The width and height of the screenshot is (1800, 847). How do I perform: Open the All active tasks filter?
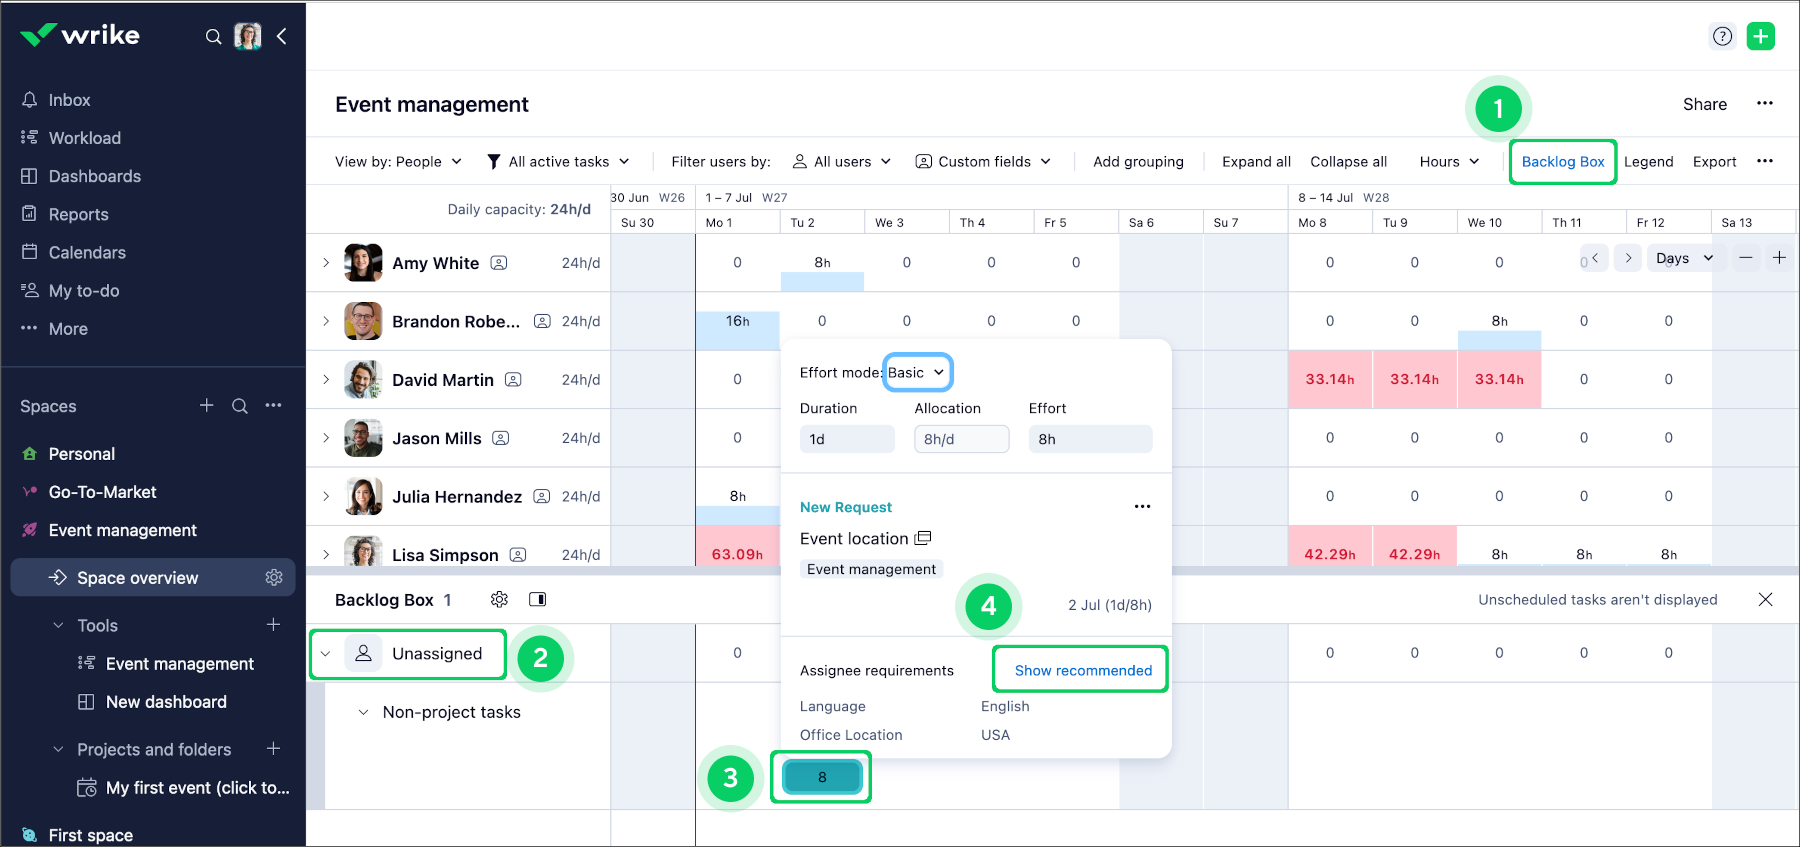558,161
